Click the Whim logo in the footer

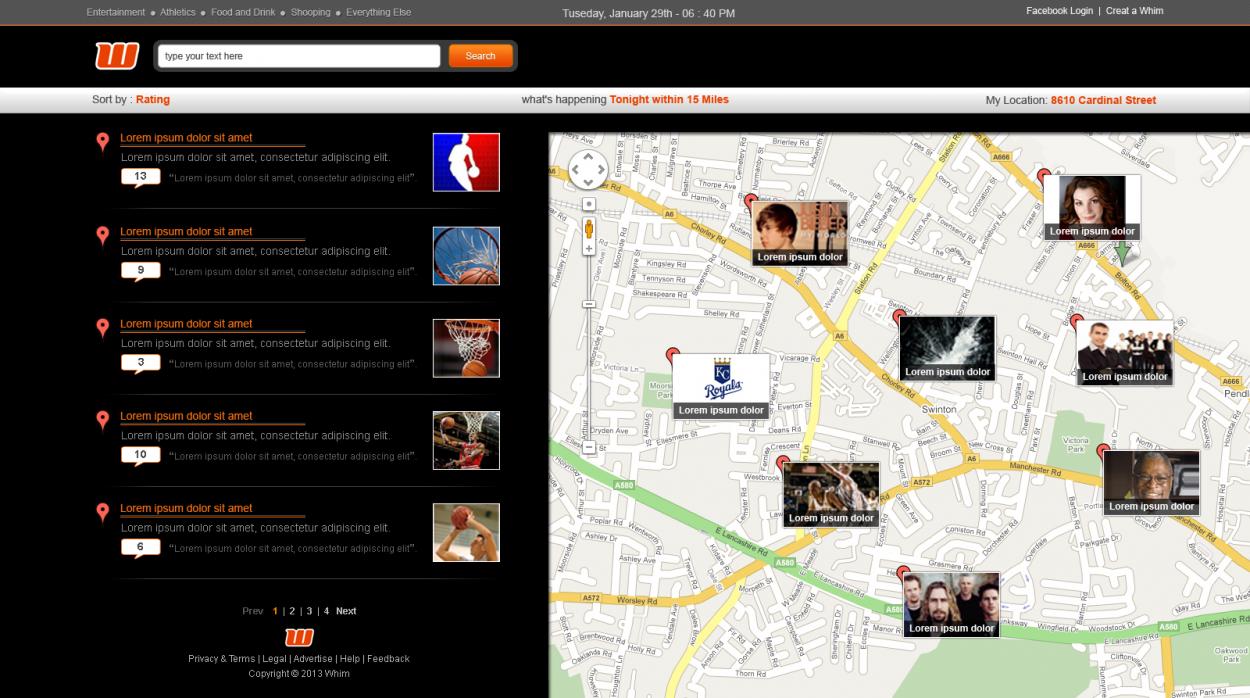pos(298,636)
